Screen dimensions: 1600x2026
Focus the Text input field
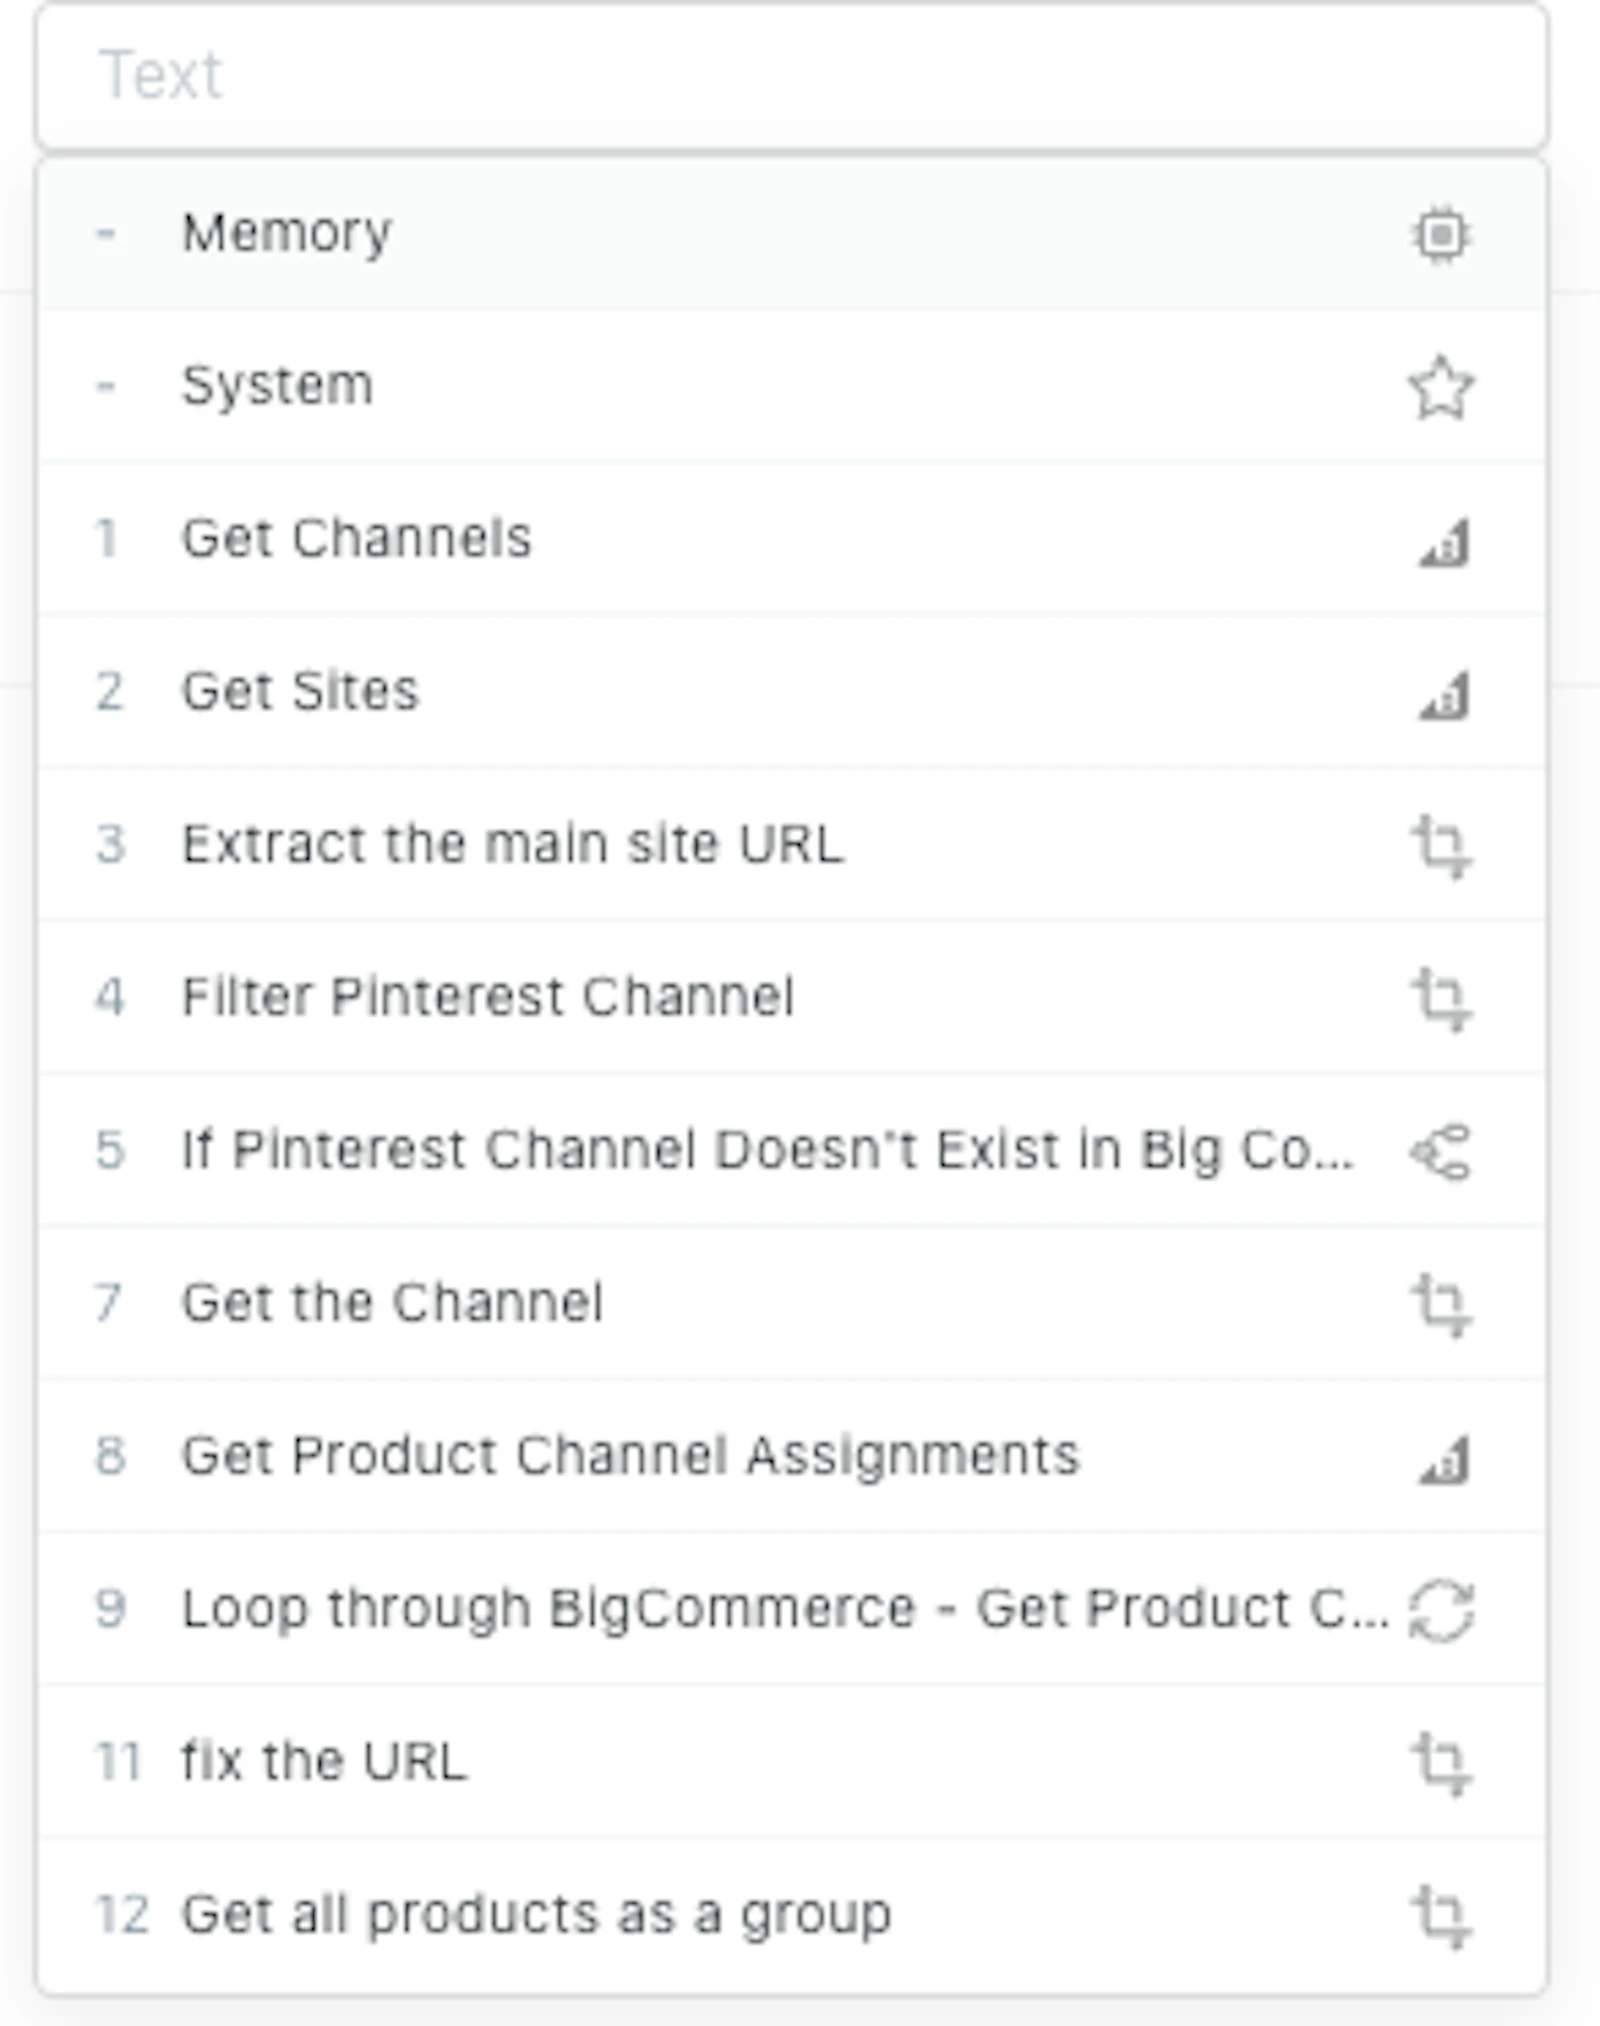pyautogui.click(x=792, y=76)
